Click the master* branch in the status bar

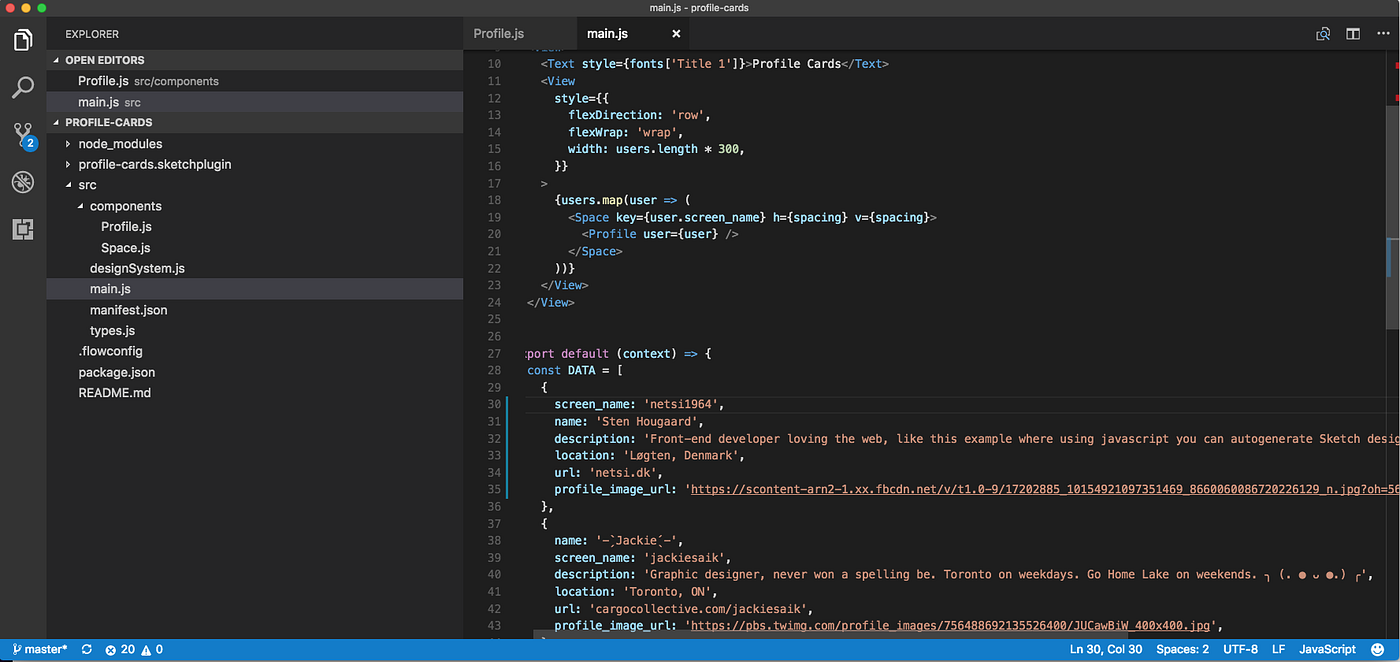coord(38,649)
